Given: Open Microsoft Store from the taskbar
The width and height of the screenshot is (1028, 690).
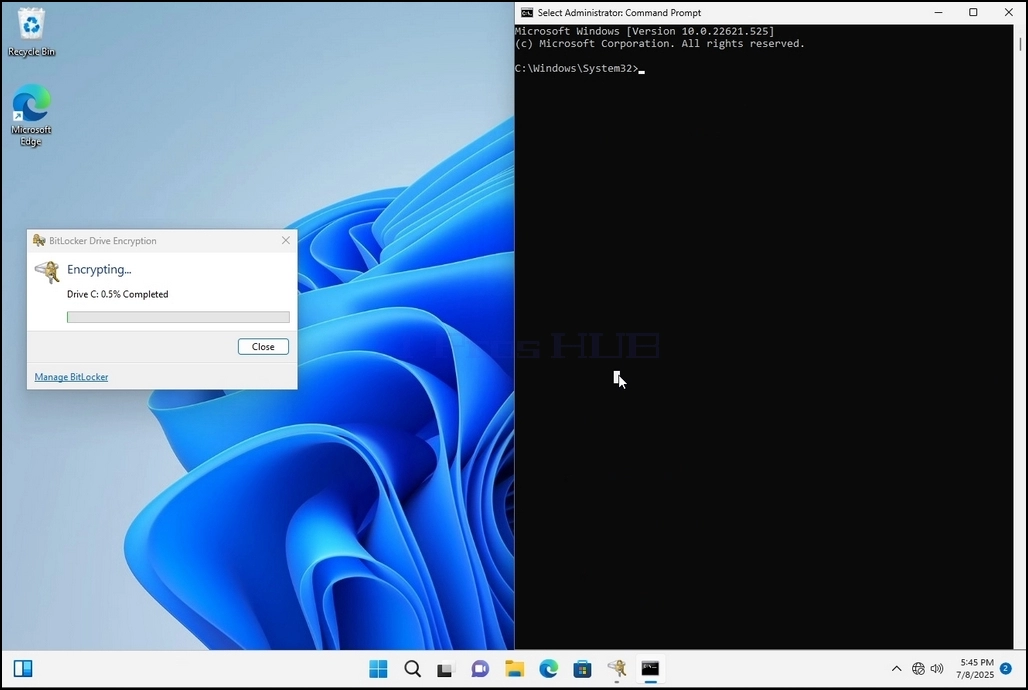Looking at the screenshot, I should click(x=582, y=668).
